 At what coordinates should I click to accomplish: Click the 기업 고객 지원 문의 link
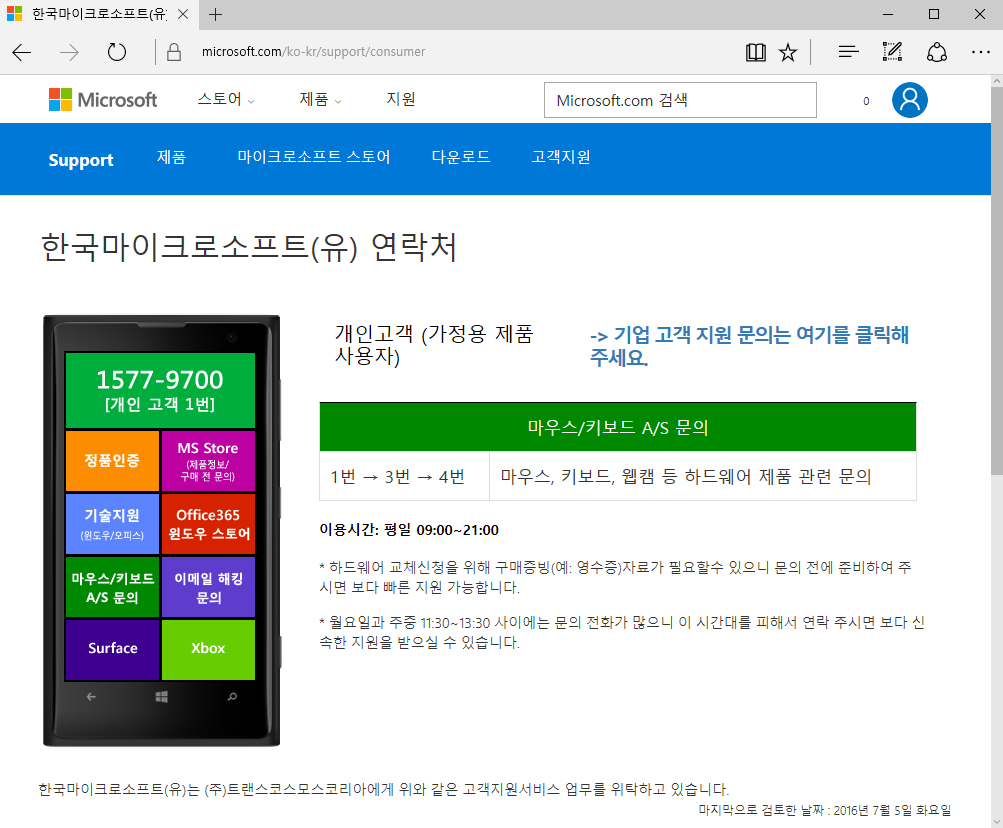tap(749, 346)
